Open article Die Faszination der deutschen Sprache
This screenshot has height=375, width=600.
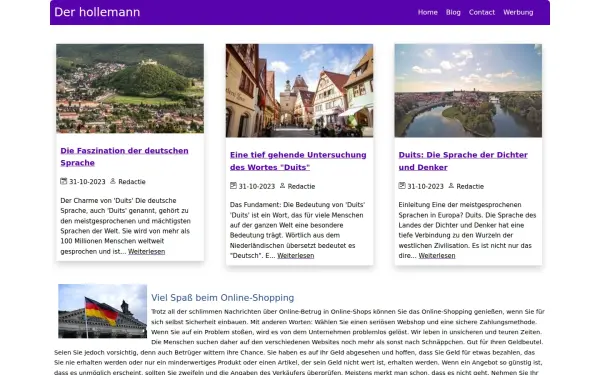(124, 157)
